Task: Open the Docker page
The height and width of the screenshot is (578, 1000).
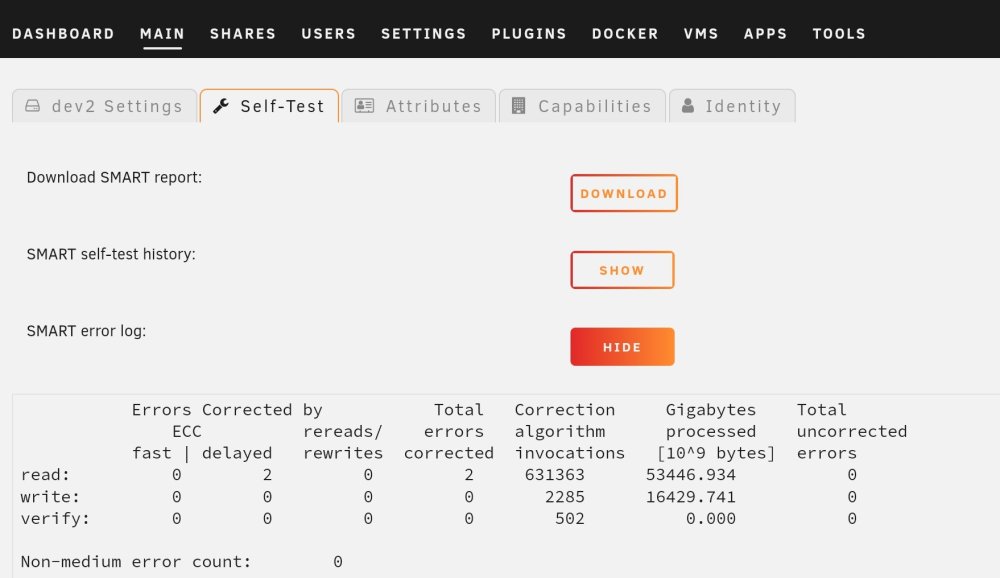Action: pos(625,34)
